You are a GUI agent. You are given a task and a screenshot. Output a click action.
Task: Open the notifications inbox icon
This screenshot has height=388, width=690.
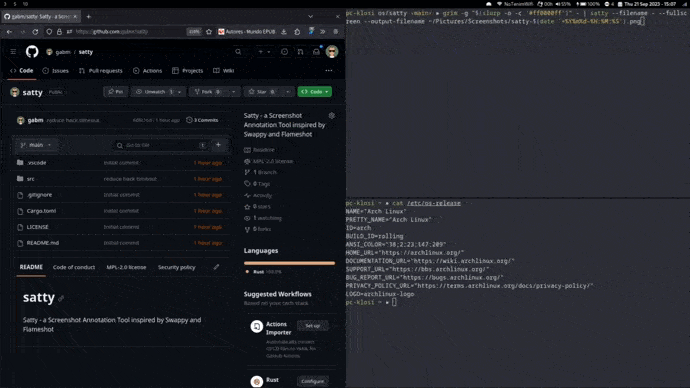pos(316,52)
